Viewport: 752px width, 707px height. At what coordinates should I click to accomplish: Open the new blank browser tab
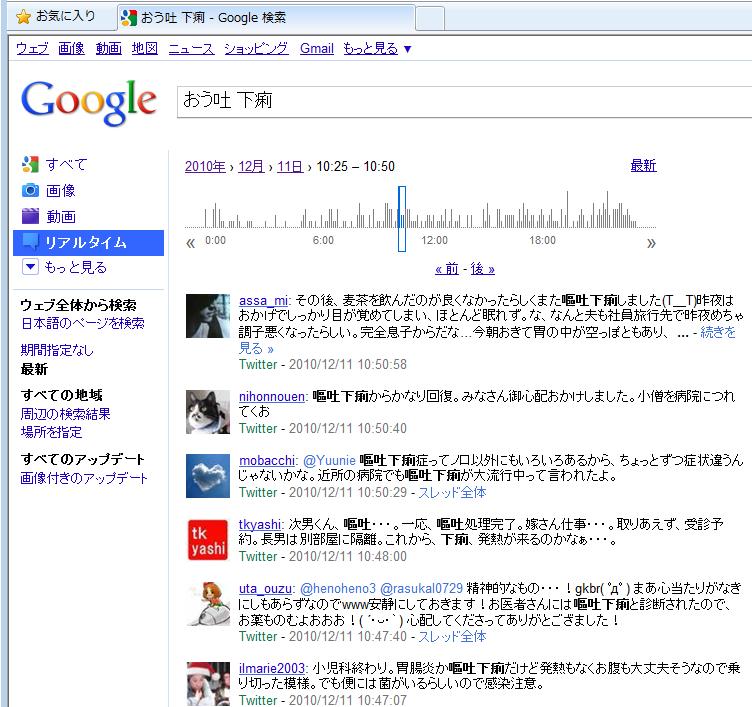tap(430, 18)
